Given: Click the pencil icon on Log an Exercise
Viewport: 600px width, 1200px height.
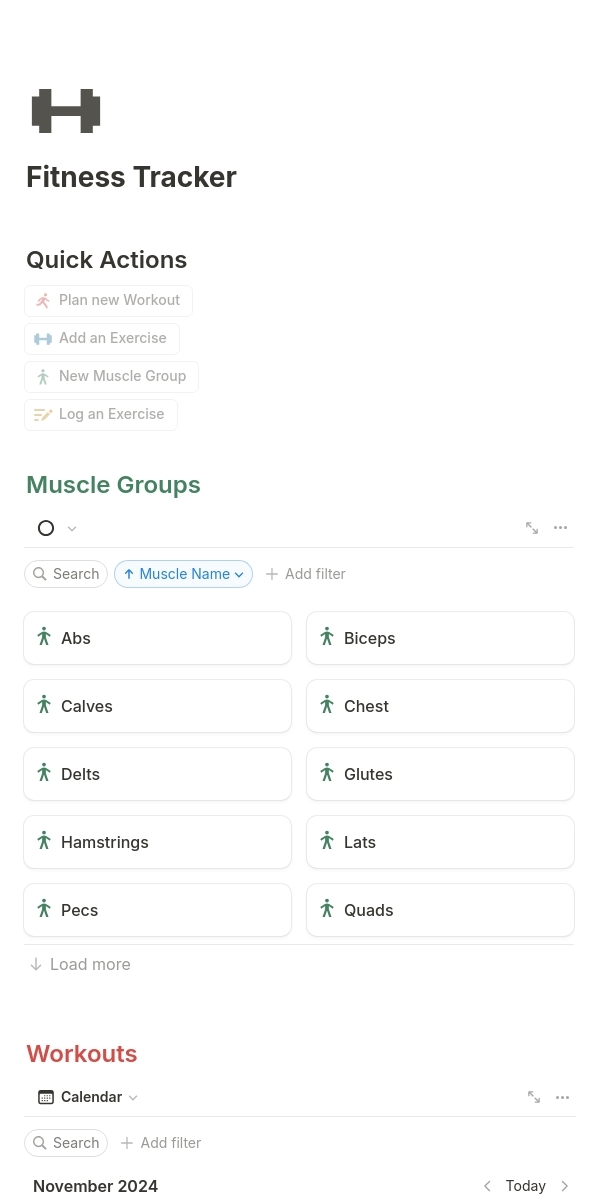Looking at the screenshot, I should tap(43, 413).
